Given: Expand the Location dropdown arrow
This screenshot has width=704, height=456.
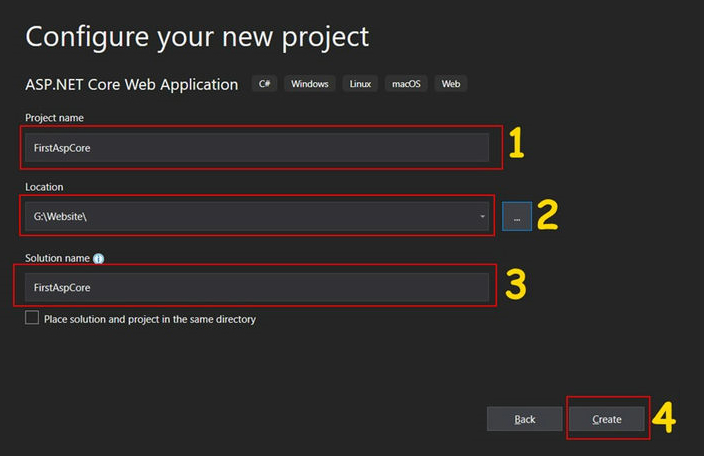Looking at the screenshot, I should pos(482,216).
